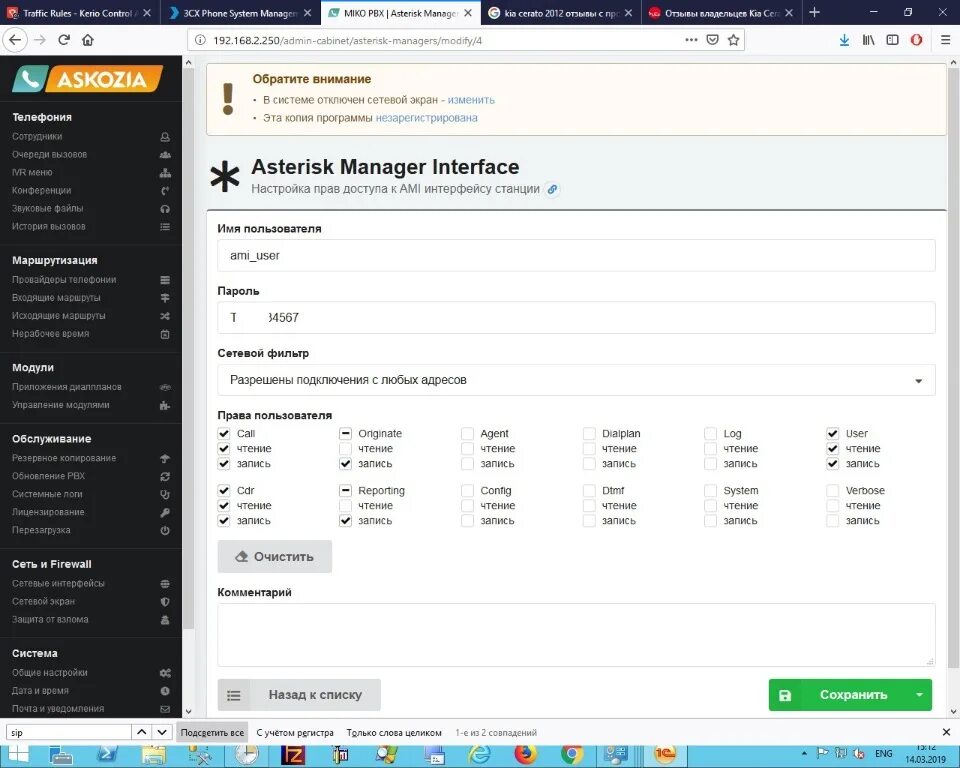Enable the Agent permission checkbox
Viewport: 960px width, 768px height.
(467, 434)
